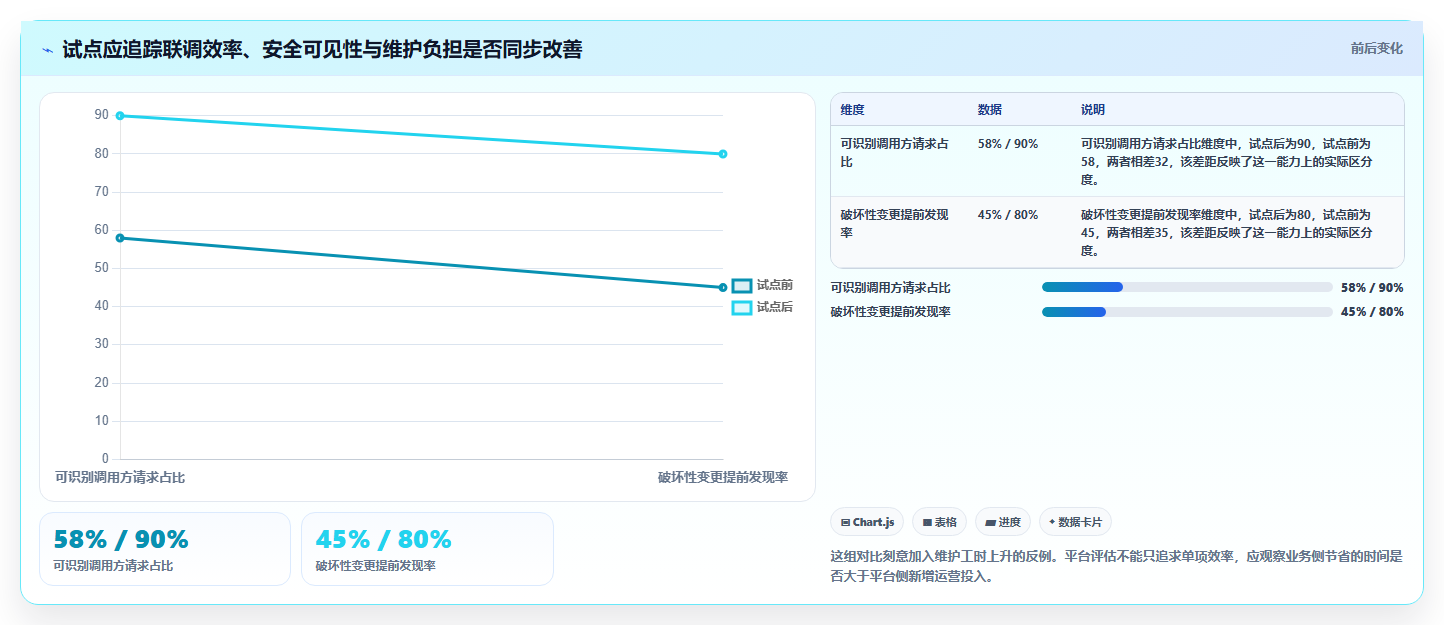Click the lightning icon beside the title

pos(47,49)
